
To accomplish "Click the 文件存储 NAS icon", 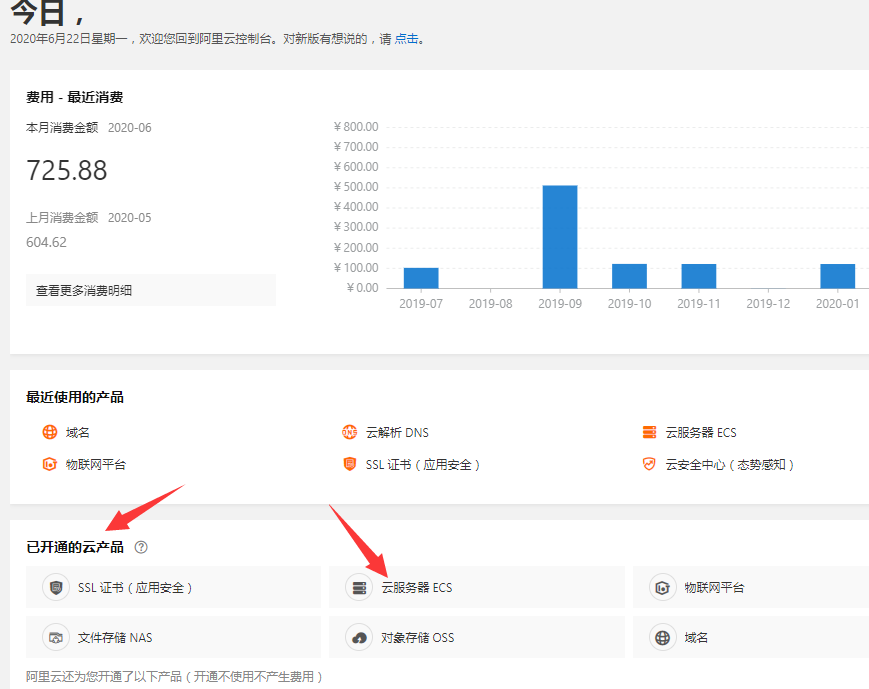I will 56,637.
